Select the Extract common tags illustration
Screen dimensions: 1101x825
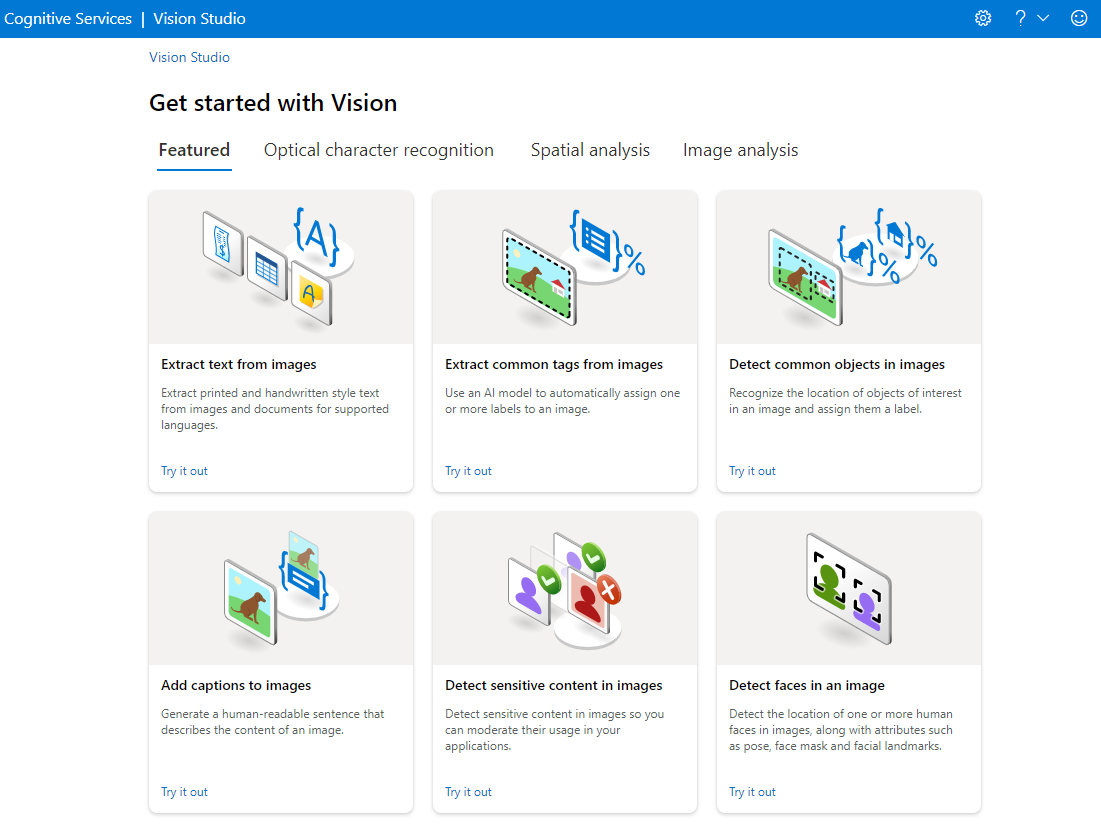(565, 267)
